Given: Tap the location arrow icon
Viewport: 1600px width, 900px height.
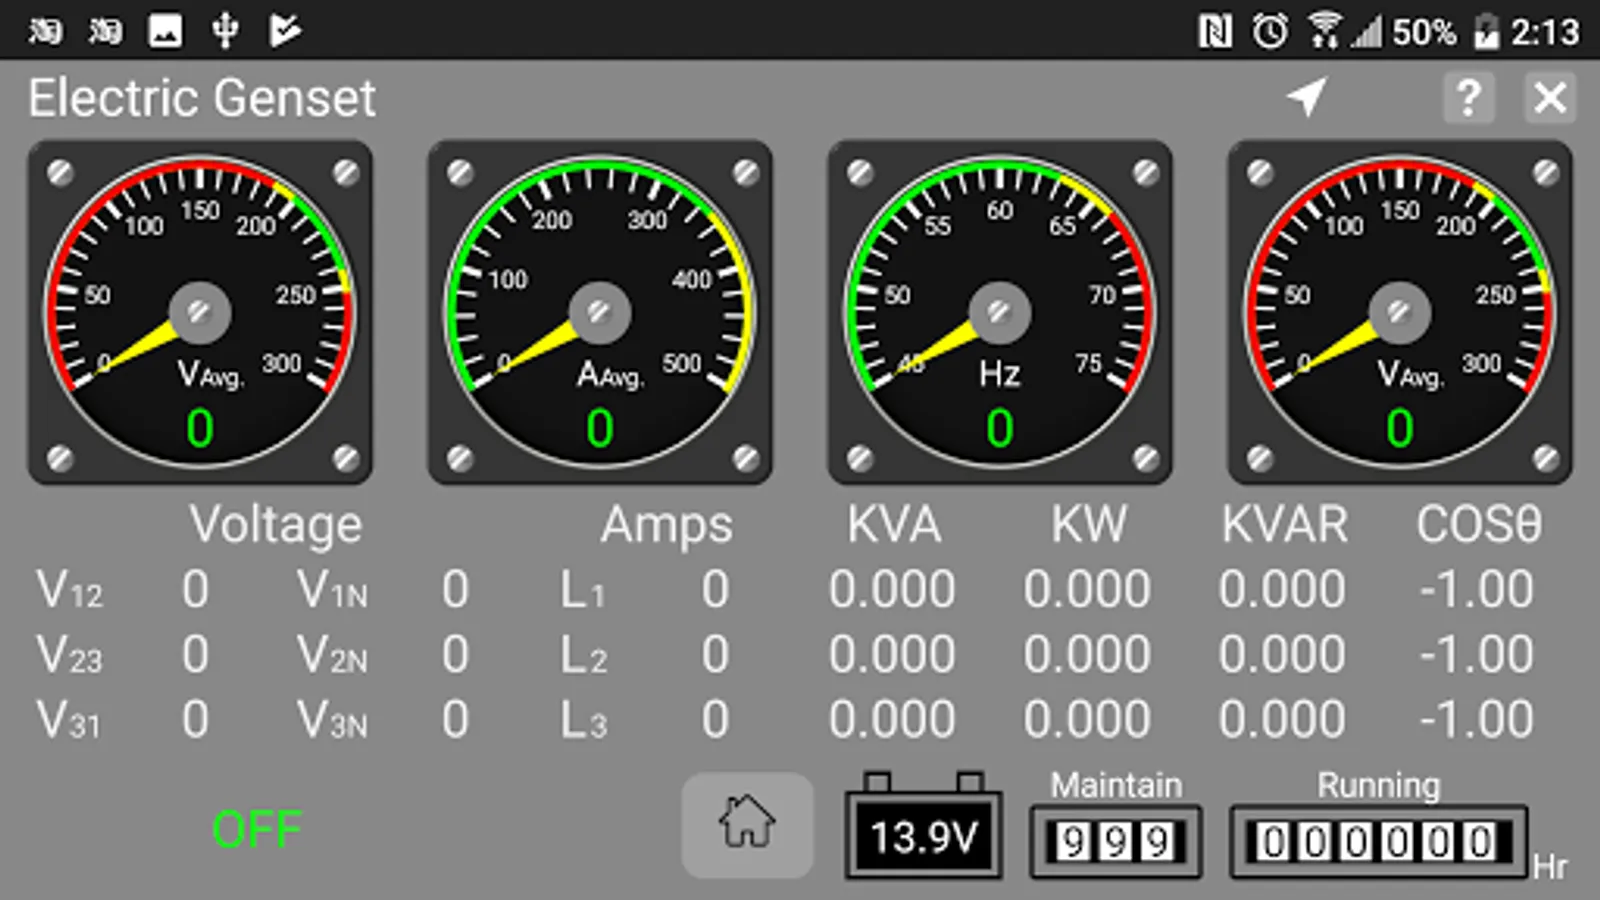Looking at the screenshot, I should click(1306, 97).
